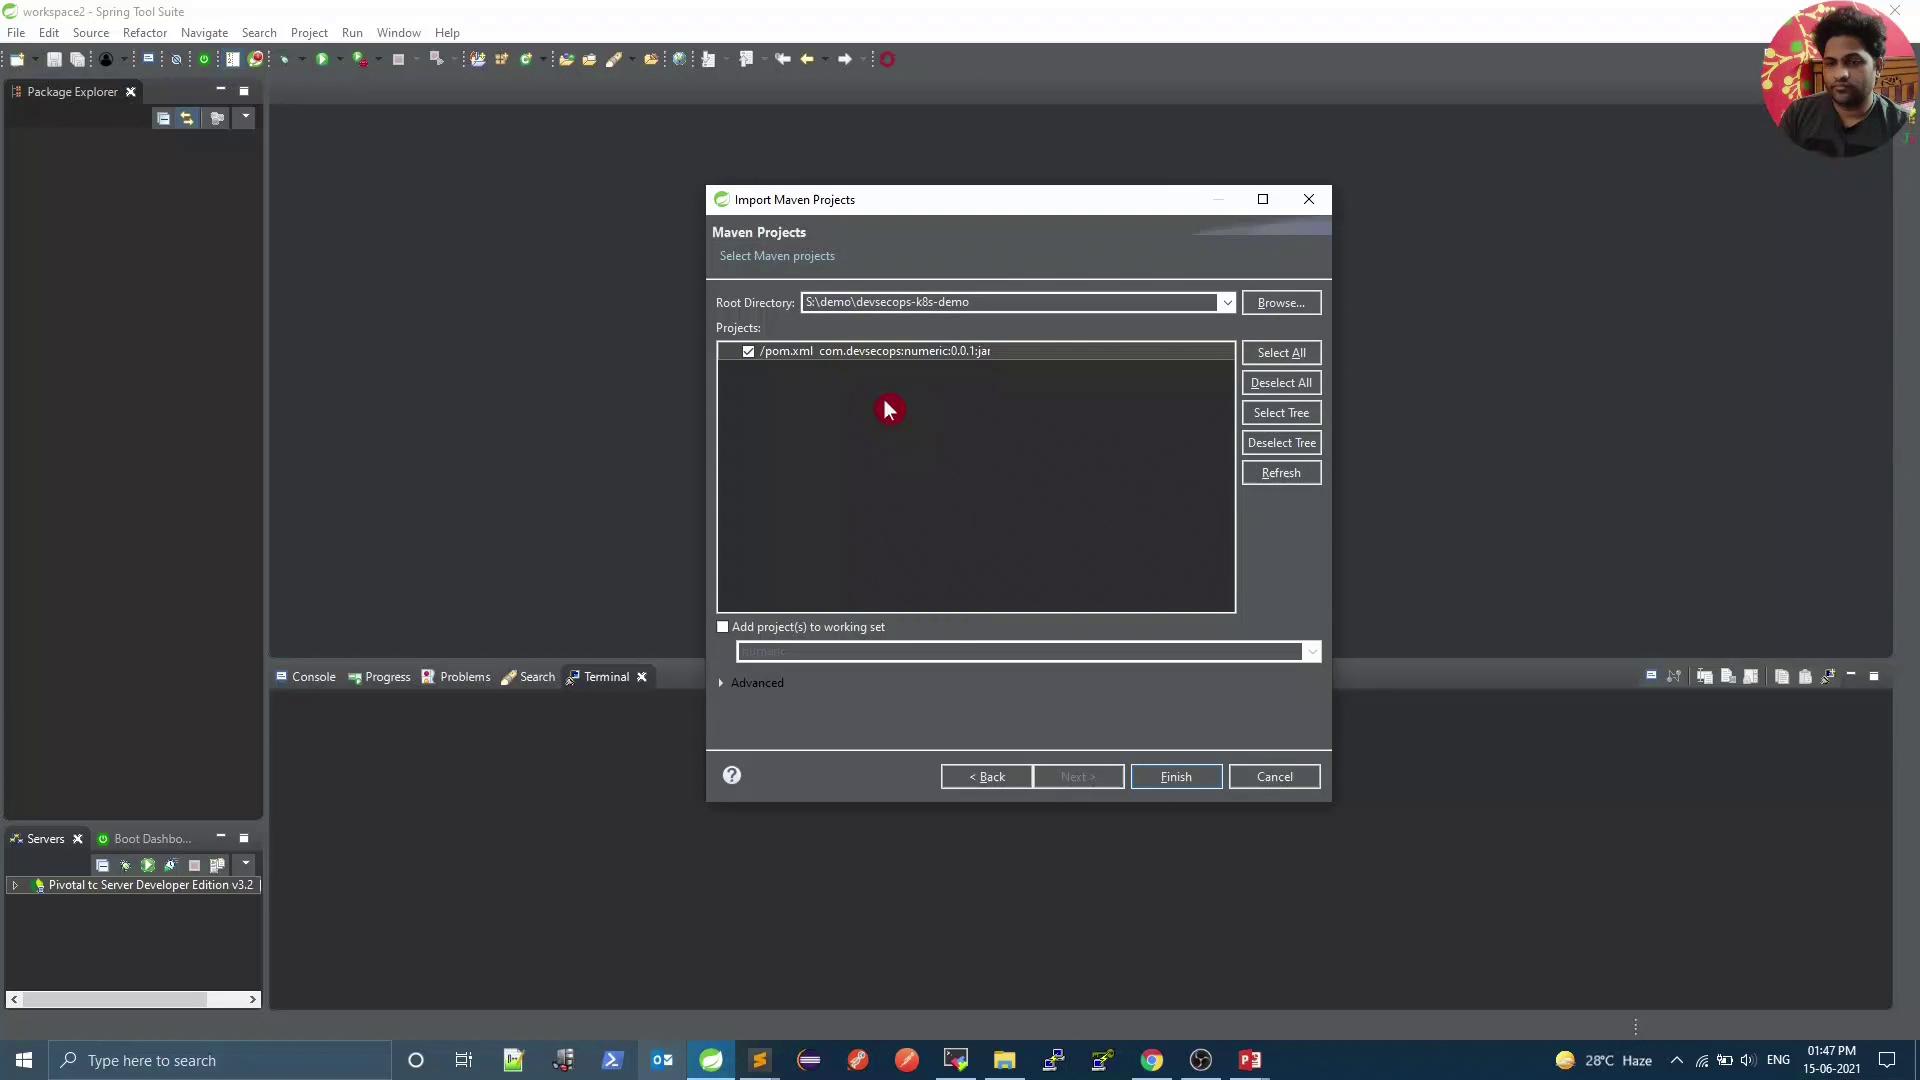Enable Add project(s) to working set
Viewport: 1920px width, 1080px height.
(723, 628)
